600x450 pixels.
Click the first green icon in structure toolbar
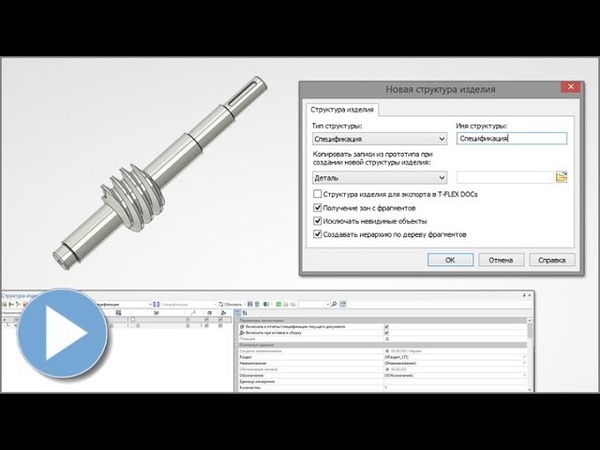click(5, 305)
